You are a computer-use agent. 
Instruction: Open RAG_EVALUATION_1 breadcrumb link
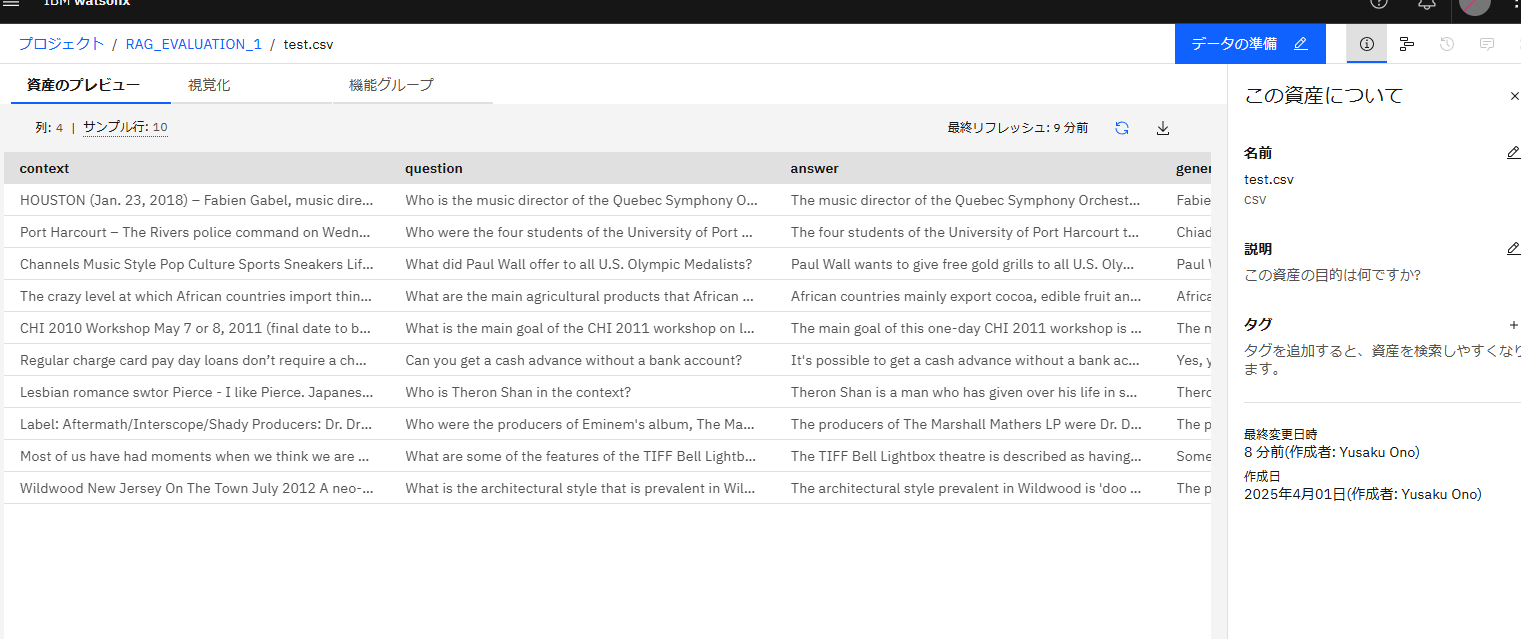[194, 44]
